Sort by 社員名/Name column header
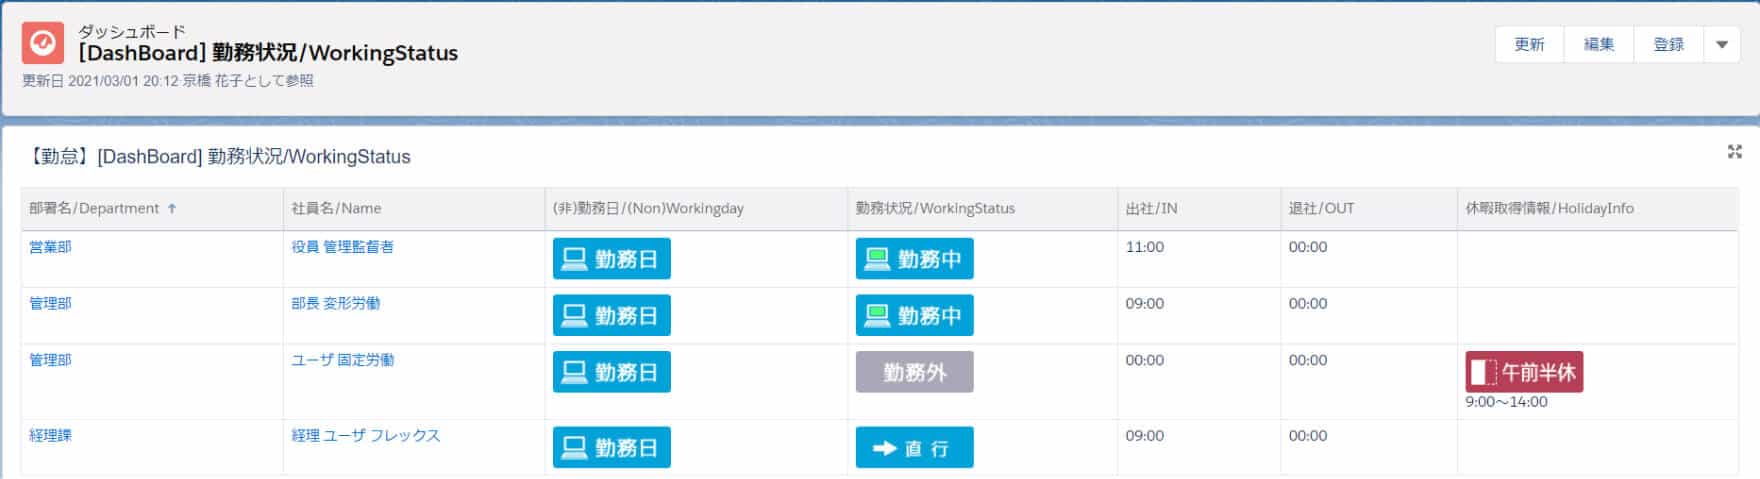This screenshot has width=1760, height=479. 336,208
